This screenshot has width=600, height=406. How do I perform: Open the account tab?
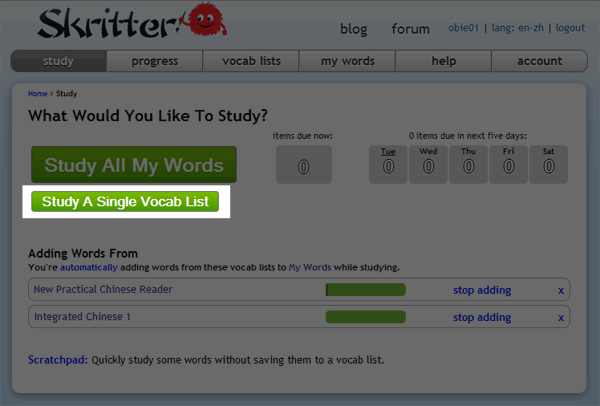(539, 61)
